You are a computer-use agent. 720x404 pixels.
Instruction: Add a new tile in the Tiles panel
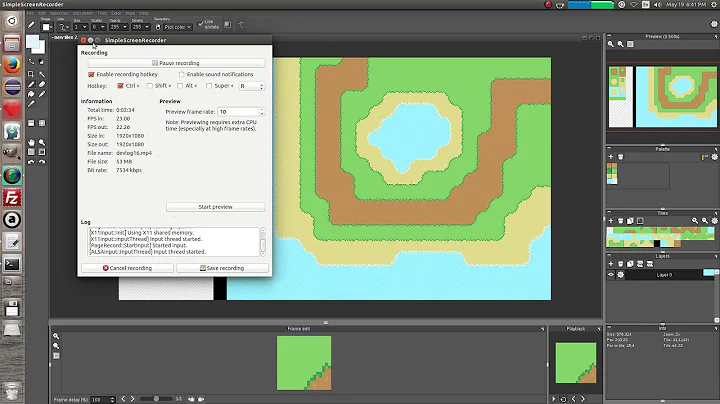tap(611, 221)
